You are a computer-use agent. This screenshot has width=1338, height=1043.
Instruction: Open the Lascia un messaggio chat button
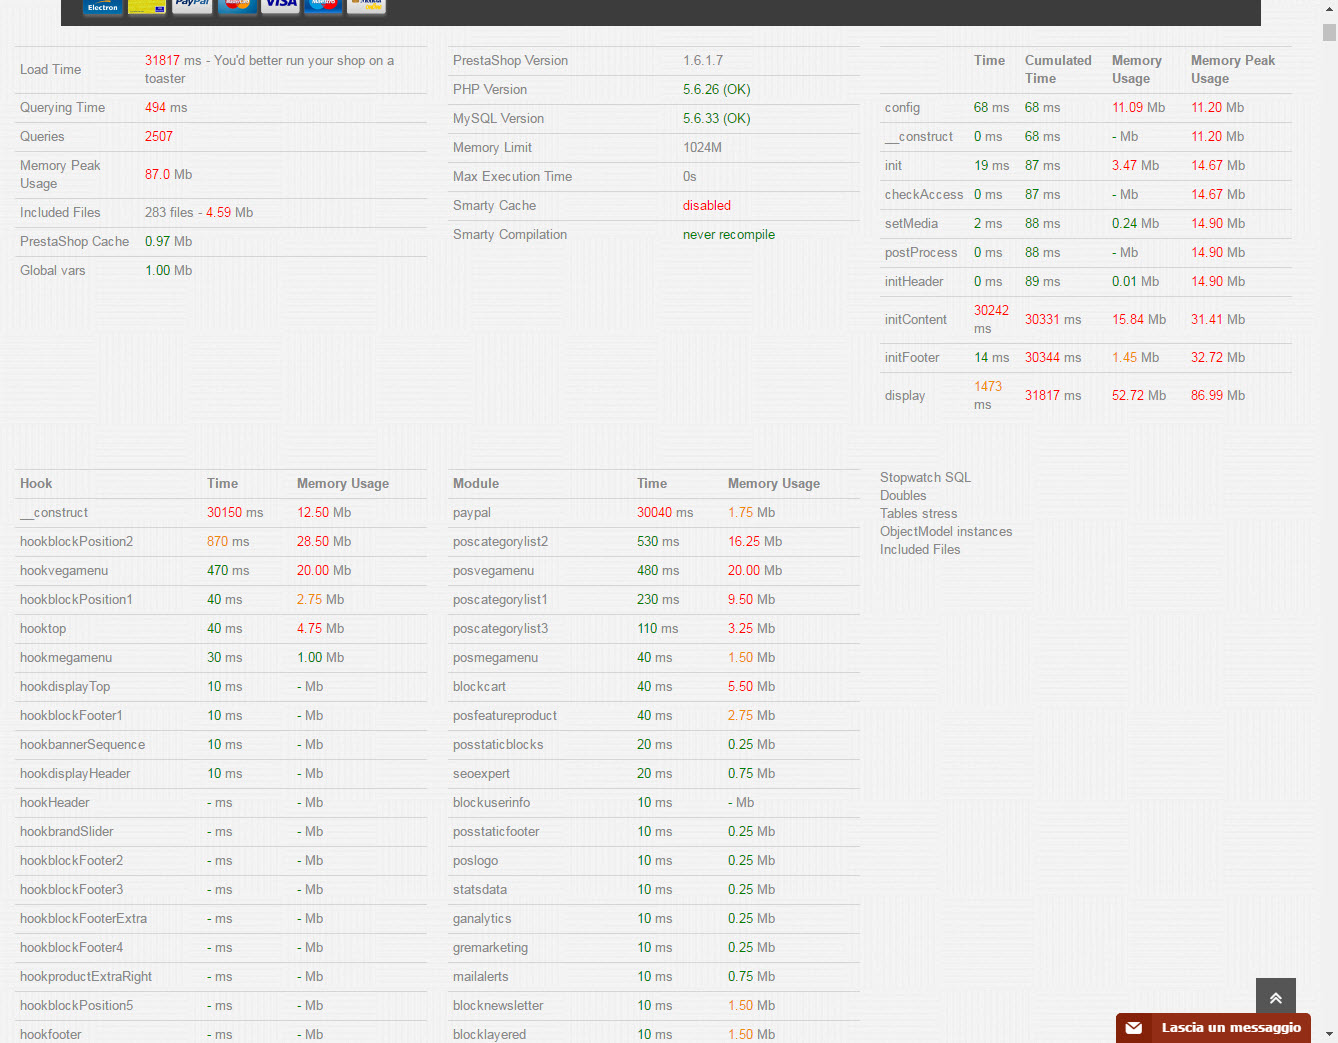tap(1230, 1028)
